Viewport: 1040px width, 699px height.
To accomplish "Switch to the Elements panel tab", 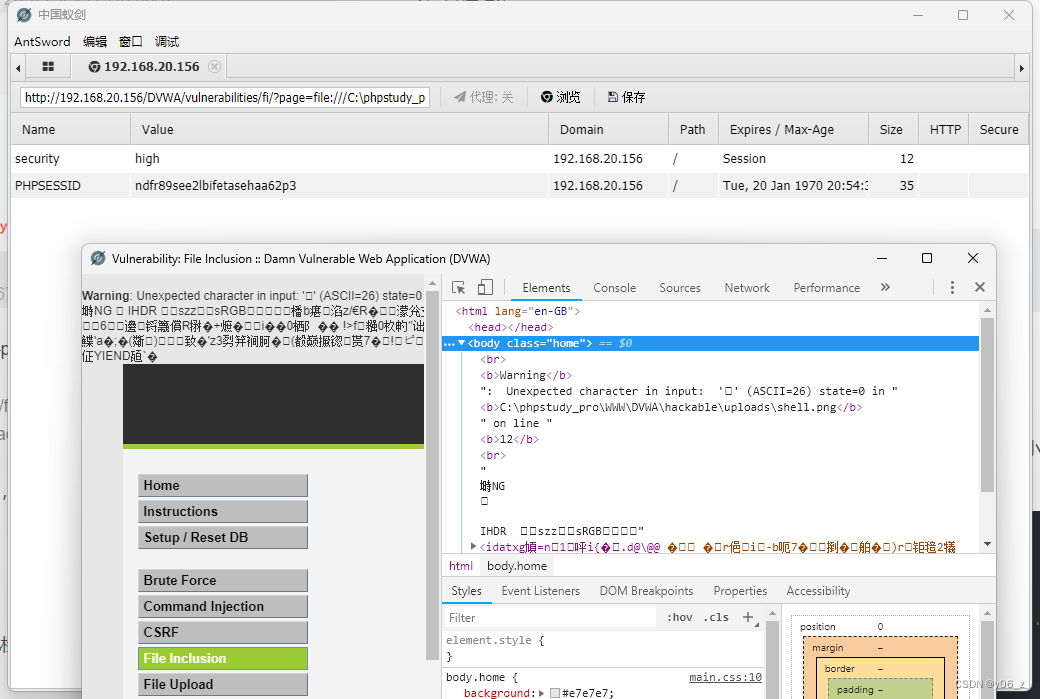I will tap(546, 288).
